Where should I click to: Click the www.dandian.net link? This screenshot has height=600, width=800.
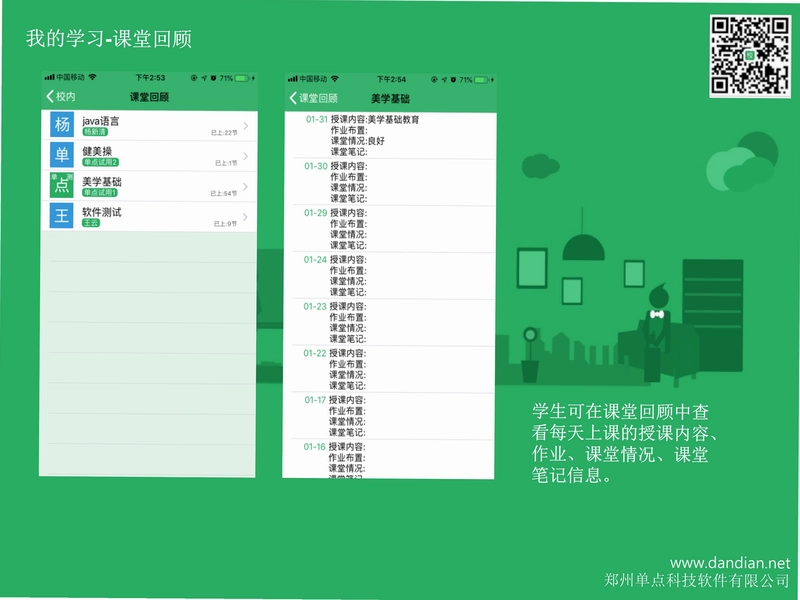pos(730,563)
